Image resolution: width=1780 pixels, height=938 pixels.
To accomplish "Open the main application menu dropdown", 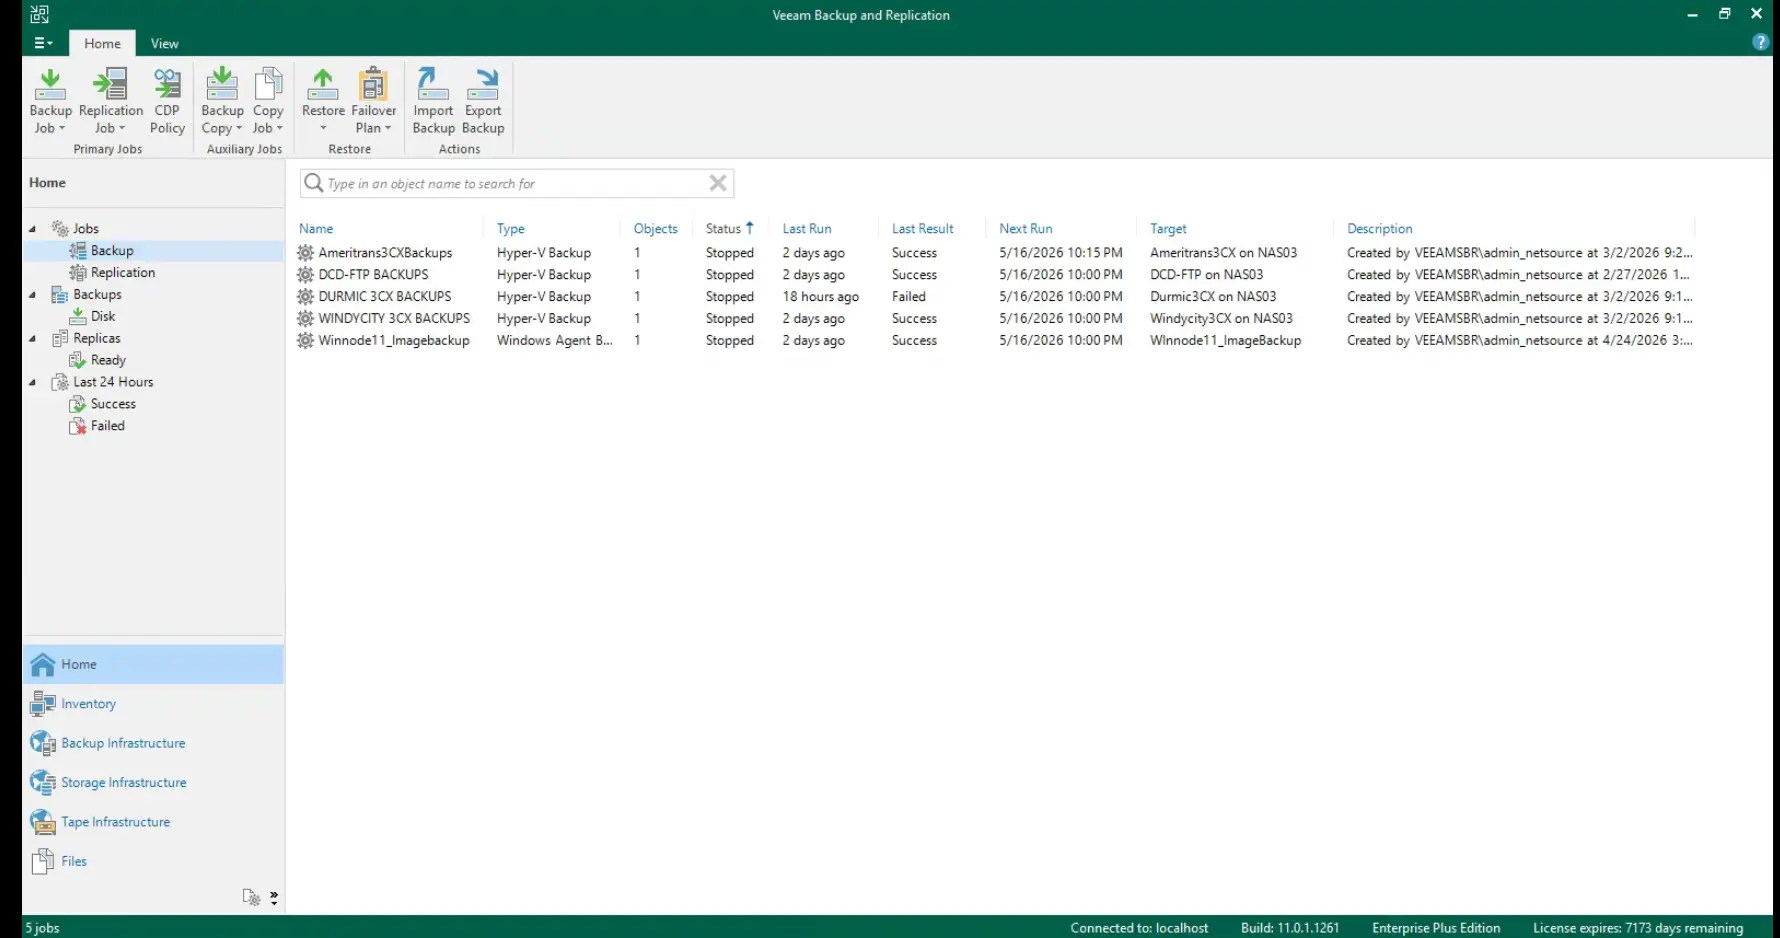I will coord(43,43).
